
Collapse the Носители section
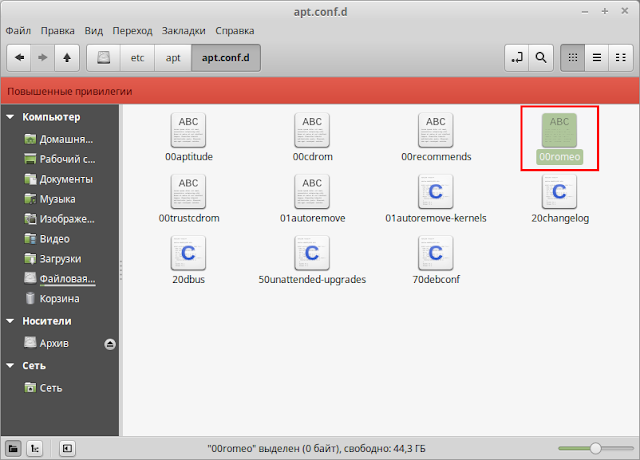tap(10, 321)
